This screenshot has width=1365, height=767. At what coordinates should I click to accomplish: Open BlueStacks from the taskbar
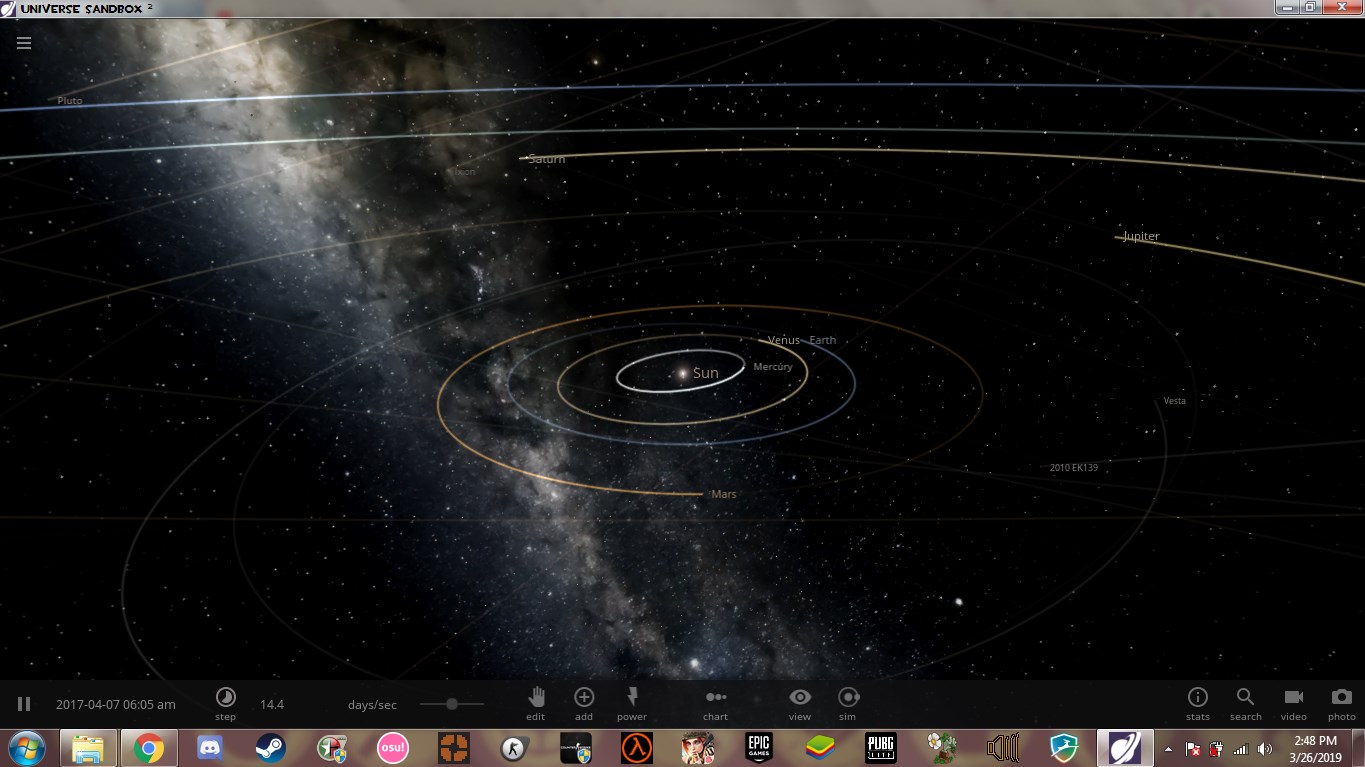point(820,748)
